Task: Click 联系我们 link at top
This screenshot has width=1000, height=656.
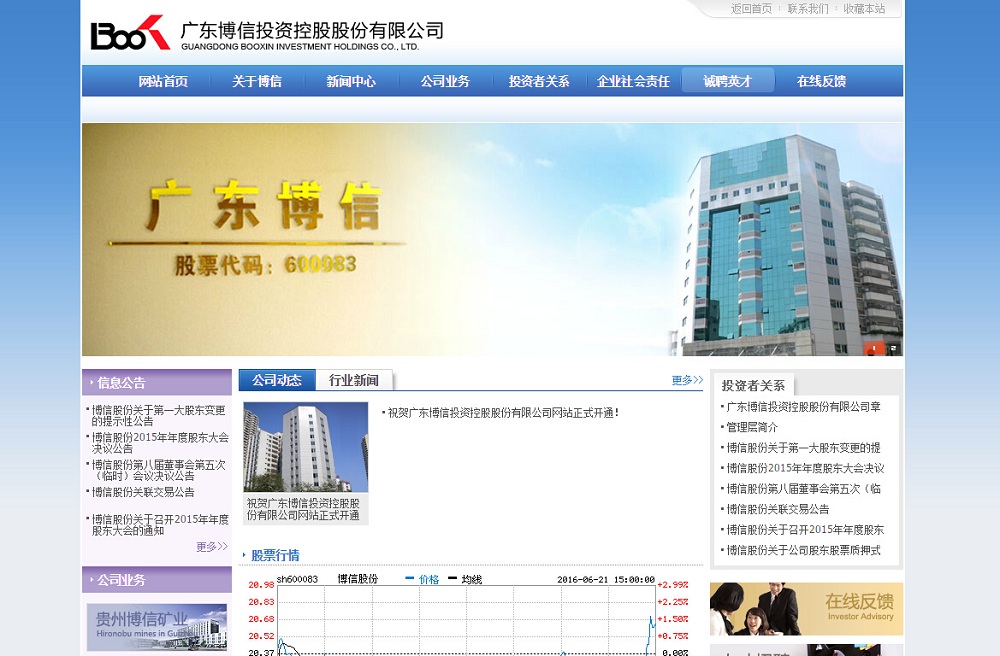Action: (x=808, y=9)
